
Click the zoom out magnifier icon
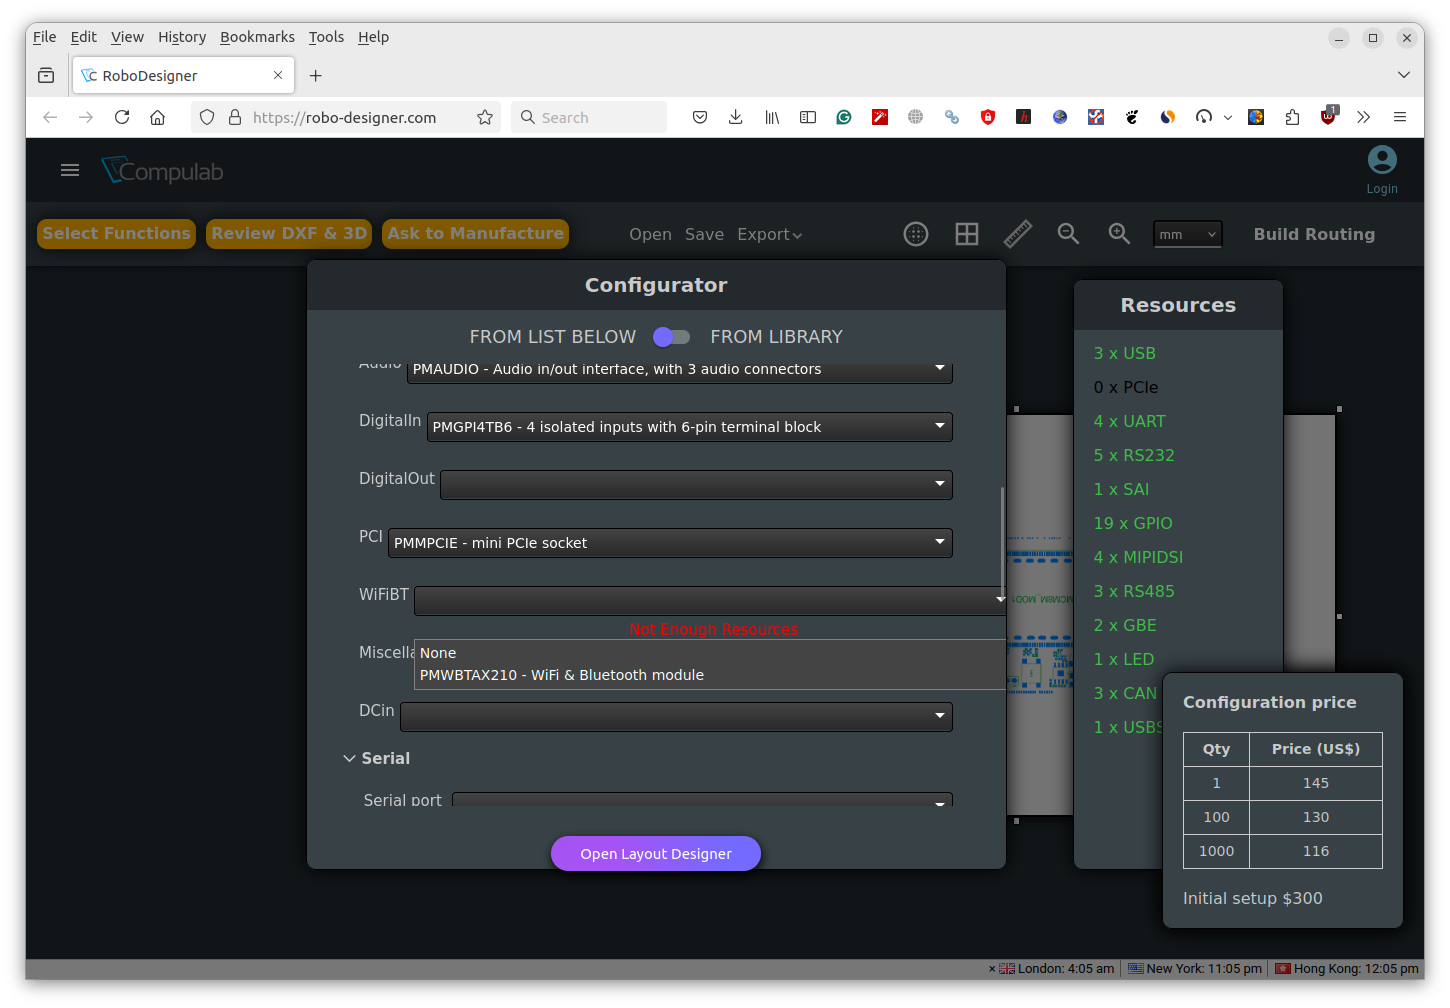click(1068, 234)
